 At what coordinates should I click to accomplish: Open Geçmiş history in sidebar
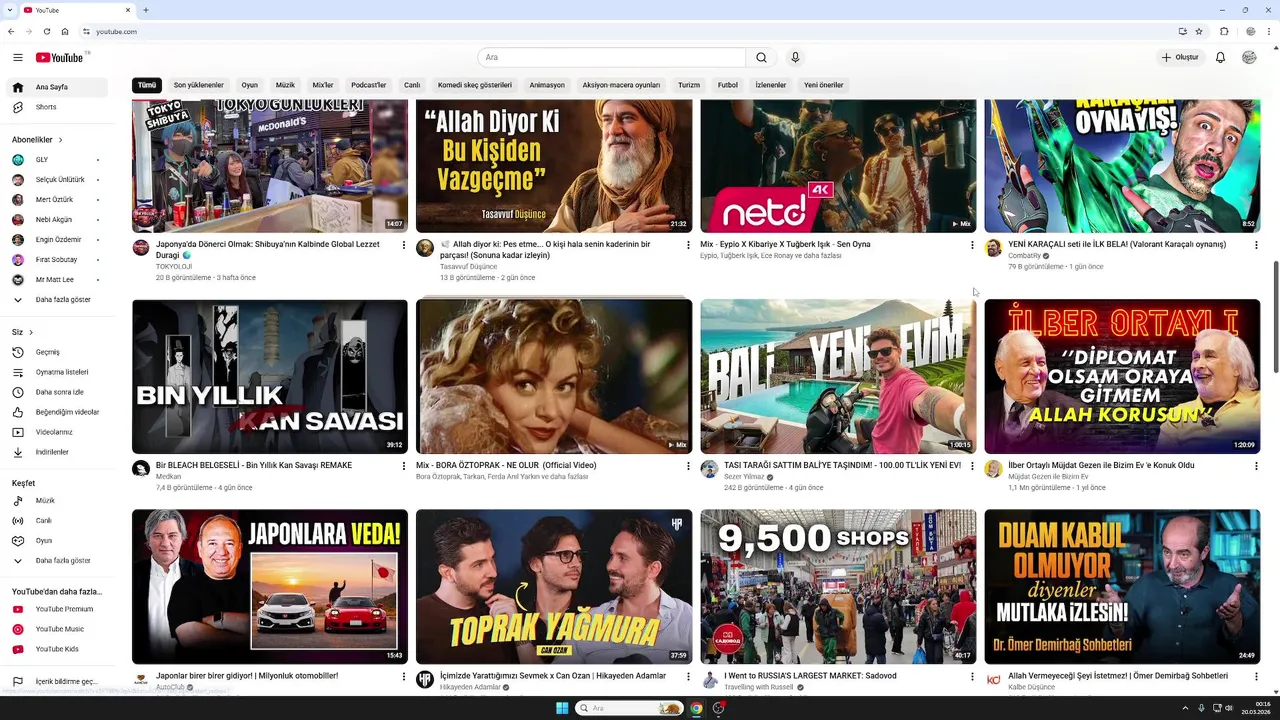[57, 352]
